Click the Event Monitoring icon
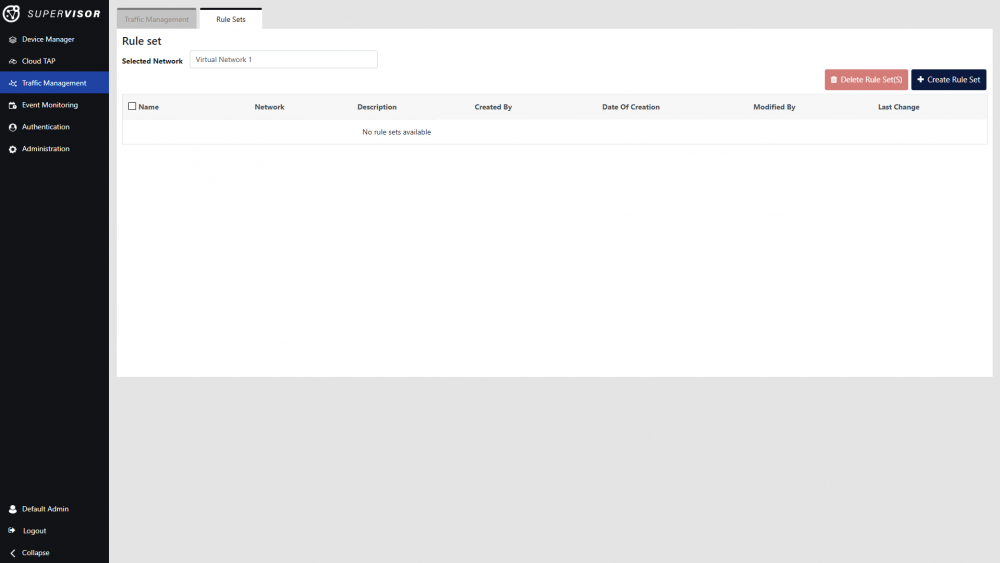Screen dimensions: 1000x563 (13, 105)
